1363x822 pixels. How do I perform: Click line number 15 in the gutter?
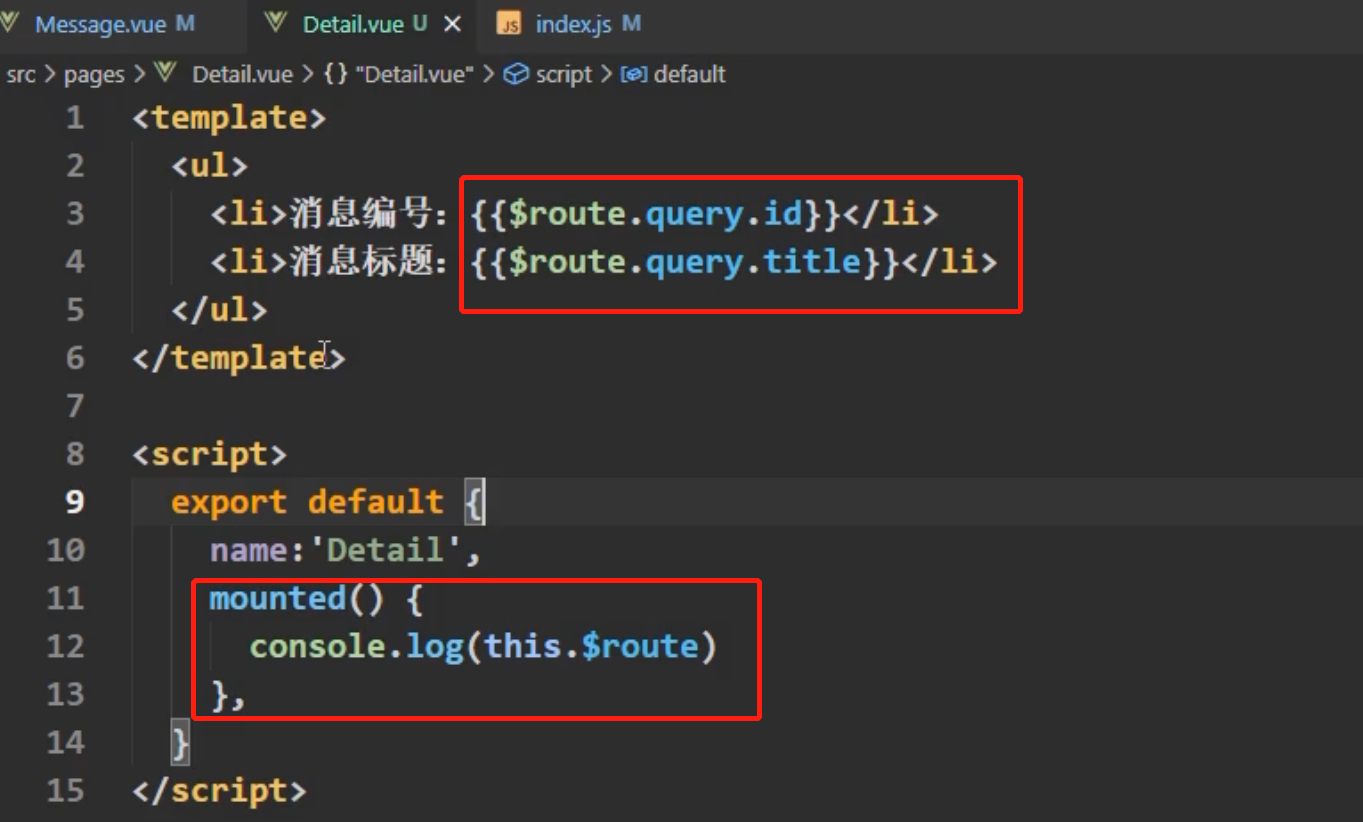[x=65, y=790]
